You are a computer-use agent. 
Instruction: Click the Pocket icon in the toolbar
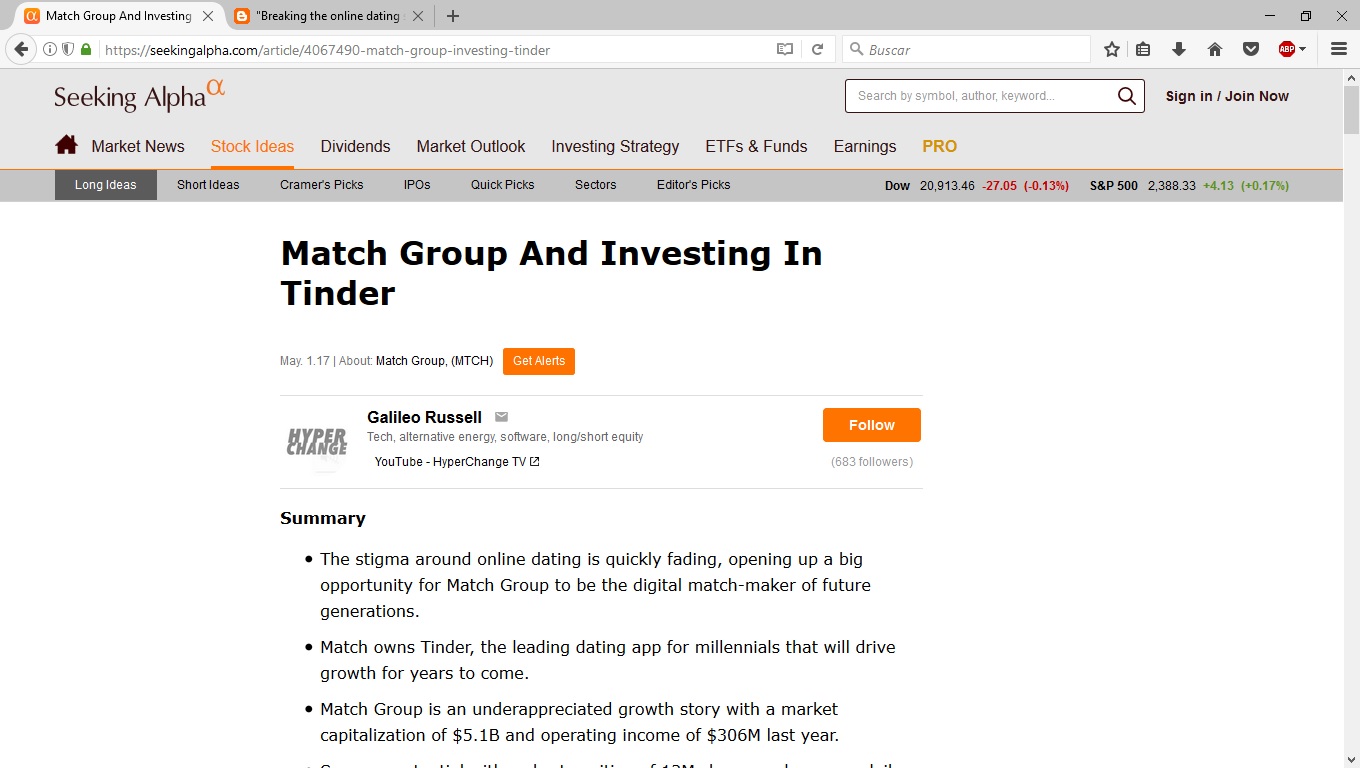1250,49
